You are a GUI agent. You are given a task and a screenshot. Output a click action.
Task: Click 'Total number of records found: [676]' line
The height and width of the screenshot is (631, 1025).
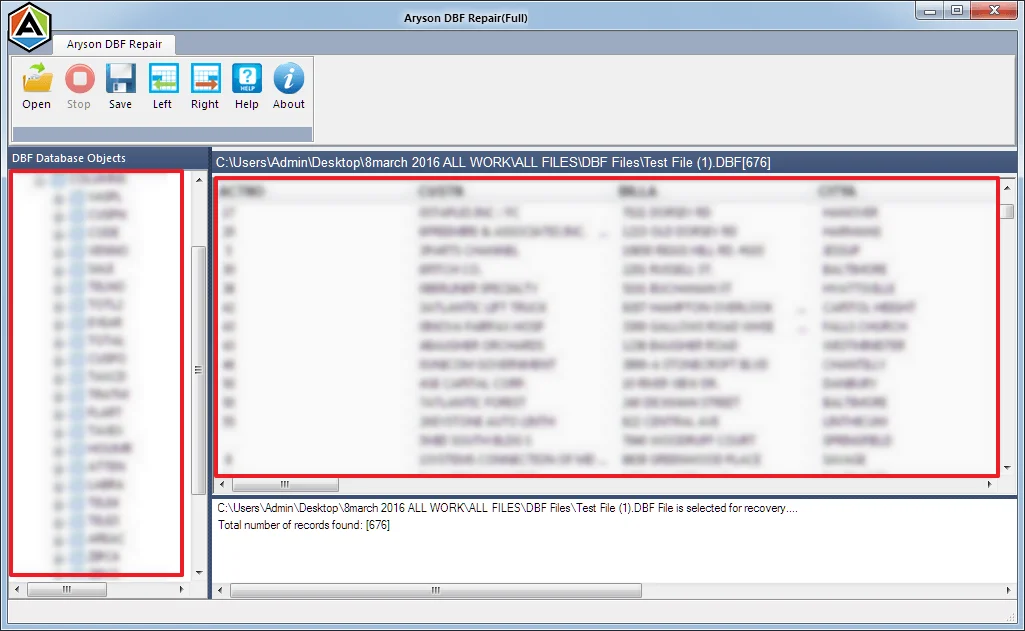304,525
